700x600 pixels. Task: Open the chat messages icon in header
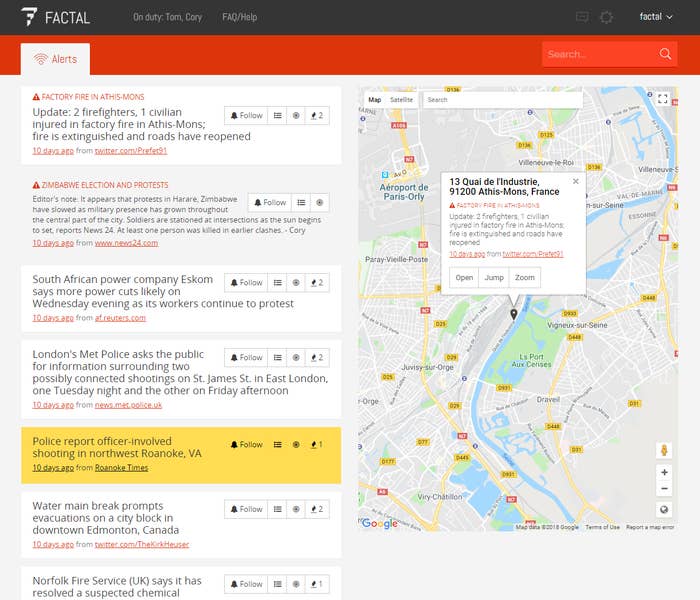[582, 17]
